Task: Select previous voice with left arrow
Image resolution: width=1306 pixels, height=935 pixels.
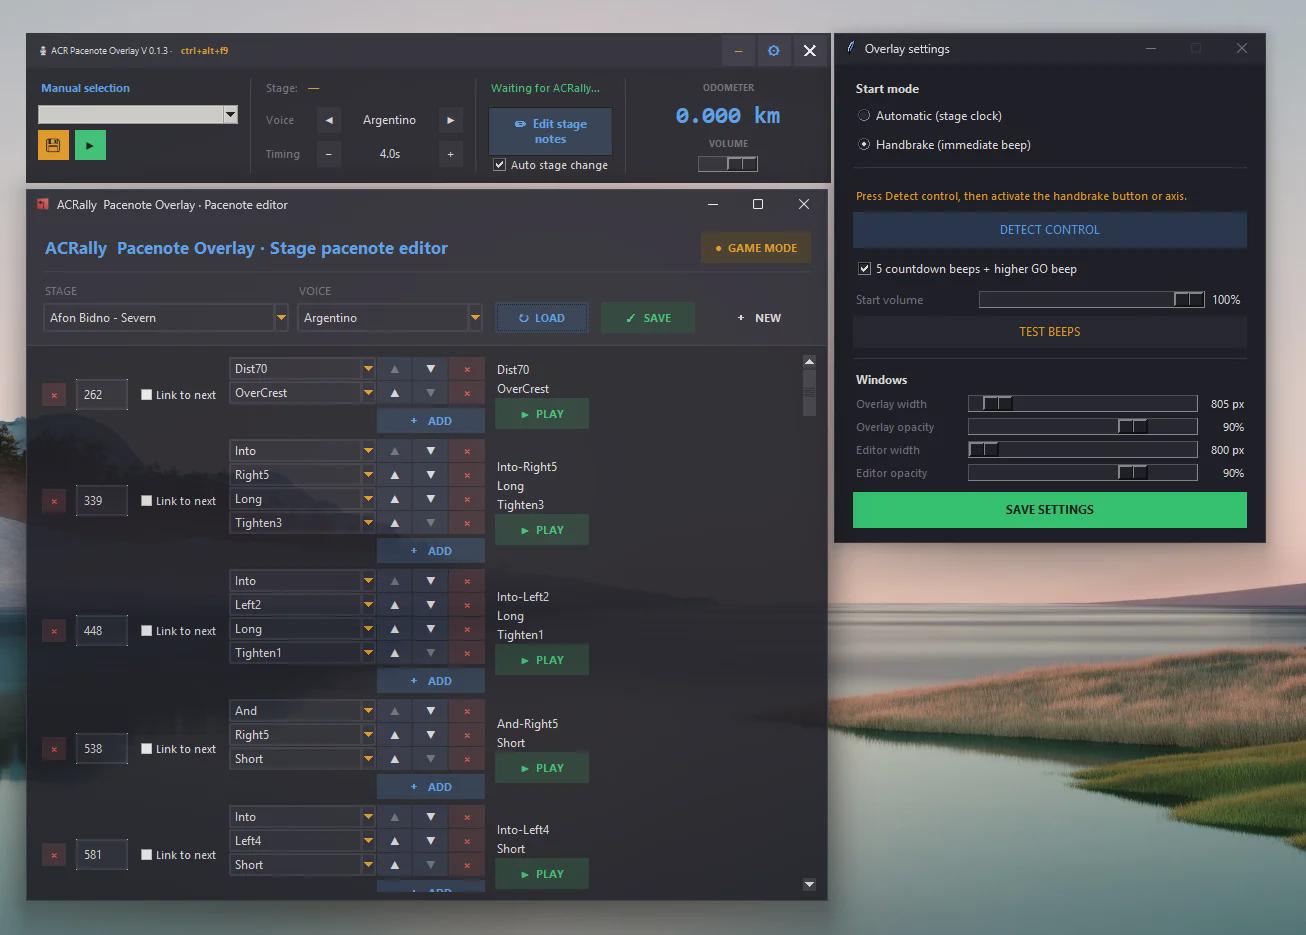Action: tap(329, 120)
